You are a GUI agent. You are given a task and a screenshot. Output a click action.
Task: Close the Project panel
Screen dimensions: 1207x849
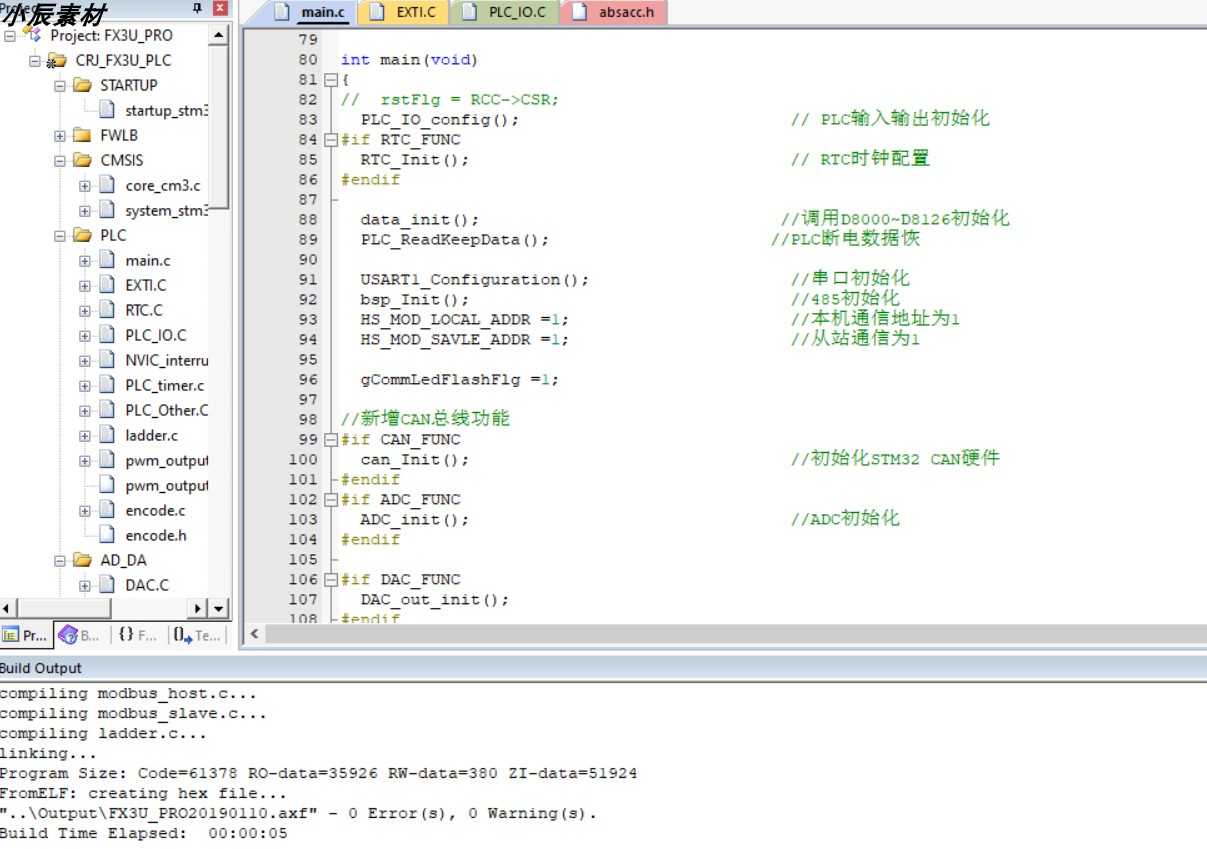(220, 7)
